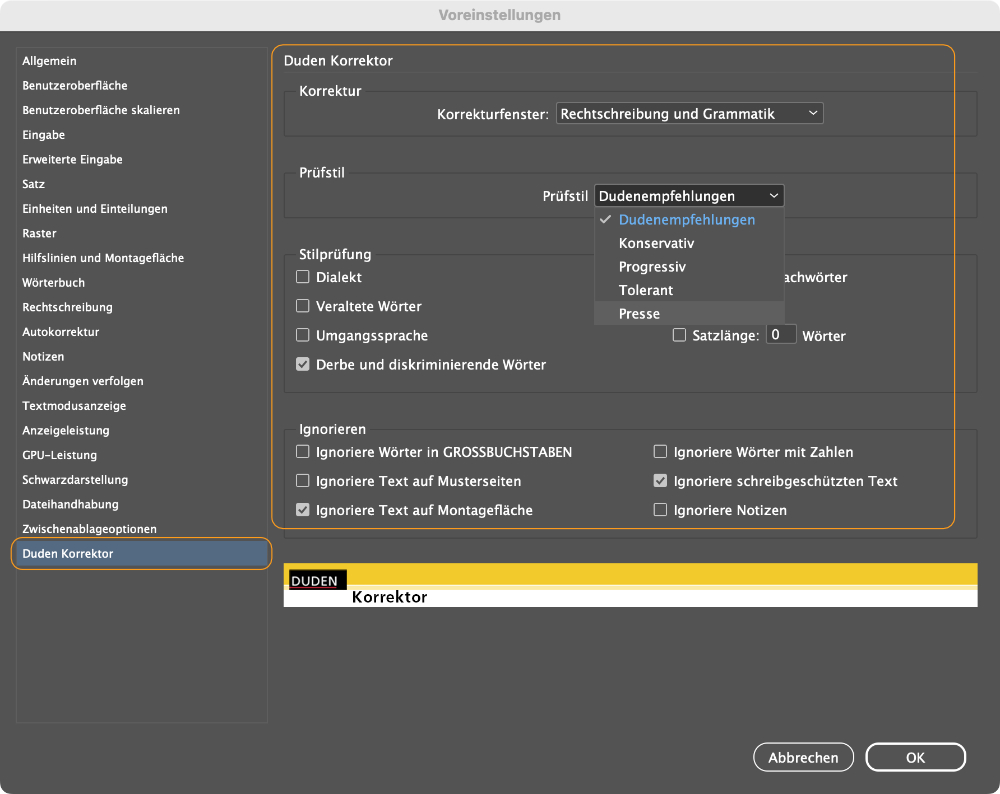
Task: Enable the Satzlänge checkbox
Action: [x=679, y=335]
